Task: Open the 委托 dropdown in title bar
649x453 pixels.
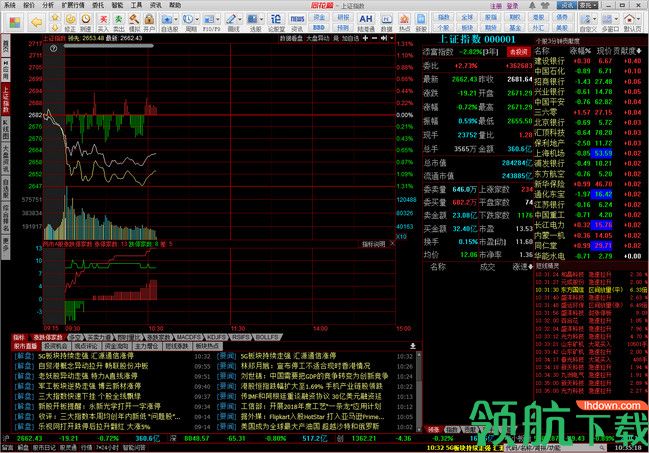Action: 588,5
